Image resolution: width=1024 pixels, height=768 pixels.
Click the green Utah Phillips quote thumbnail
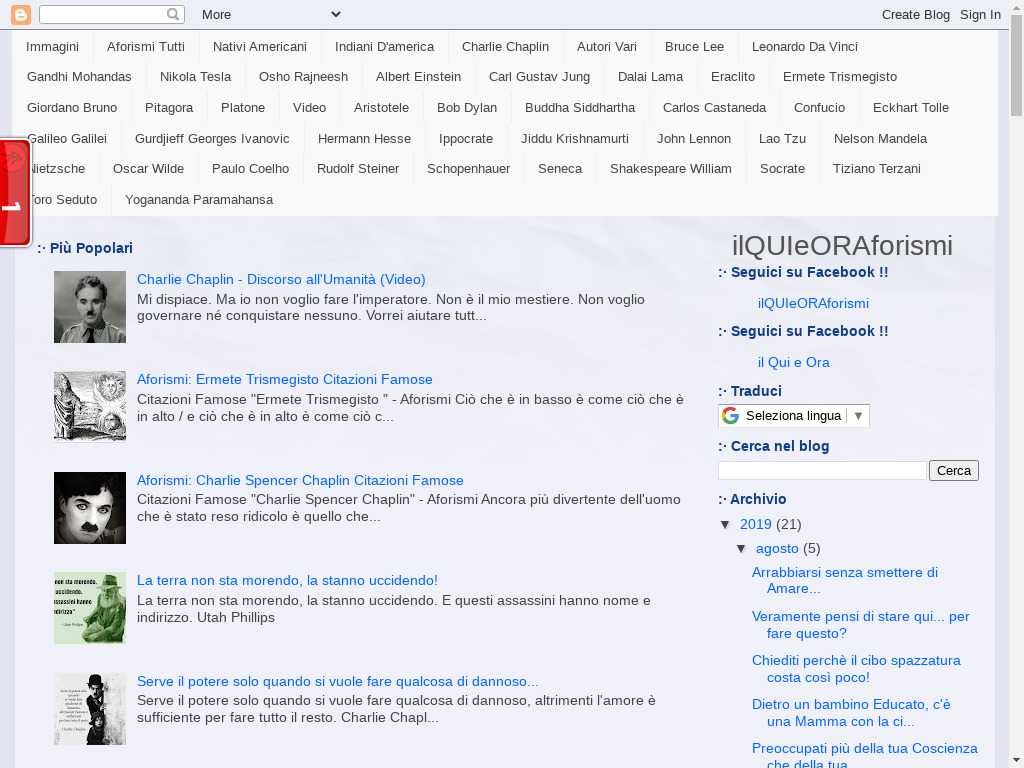click(90, 608)
